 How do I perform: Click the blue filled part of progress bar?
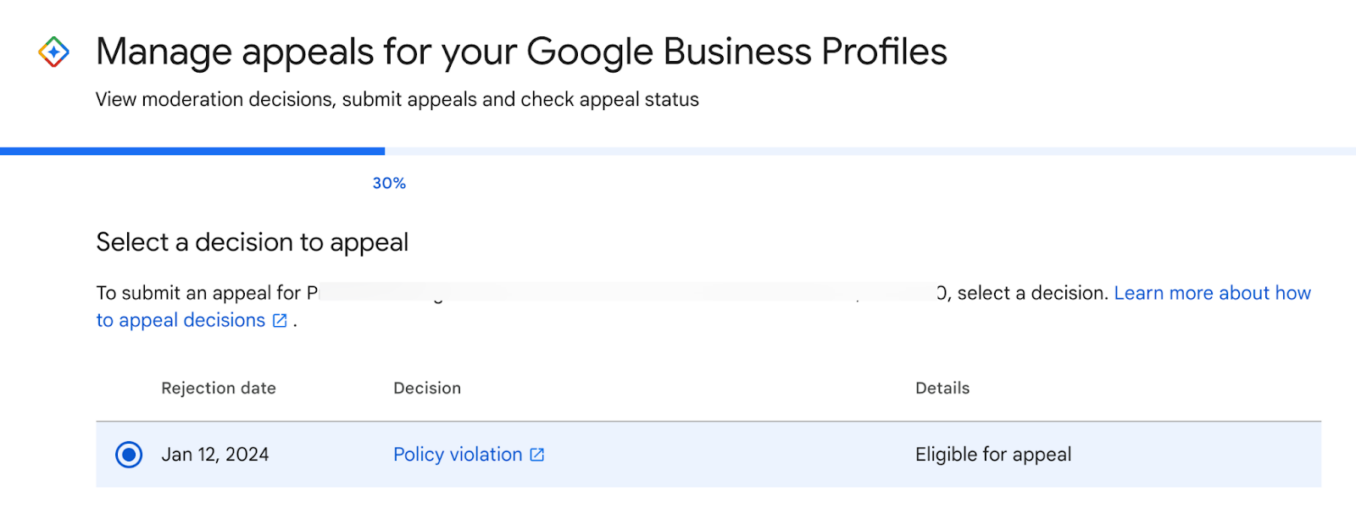point(192,151)
